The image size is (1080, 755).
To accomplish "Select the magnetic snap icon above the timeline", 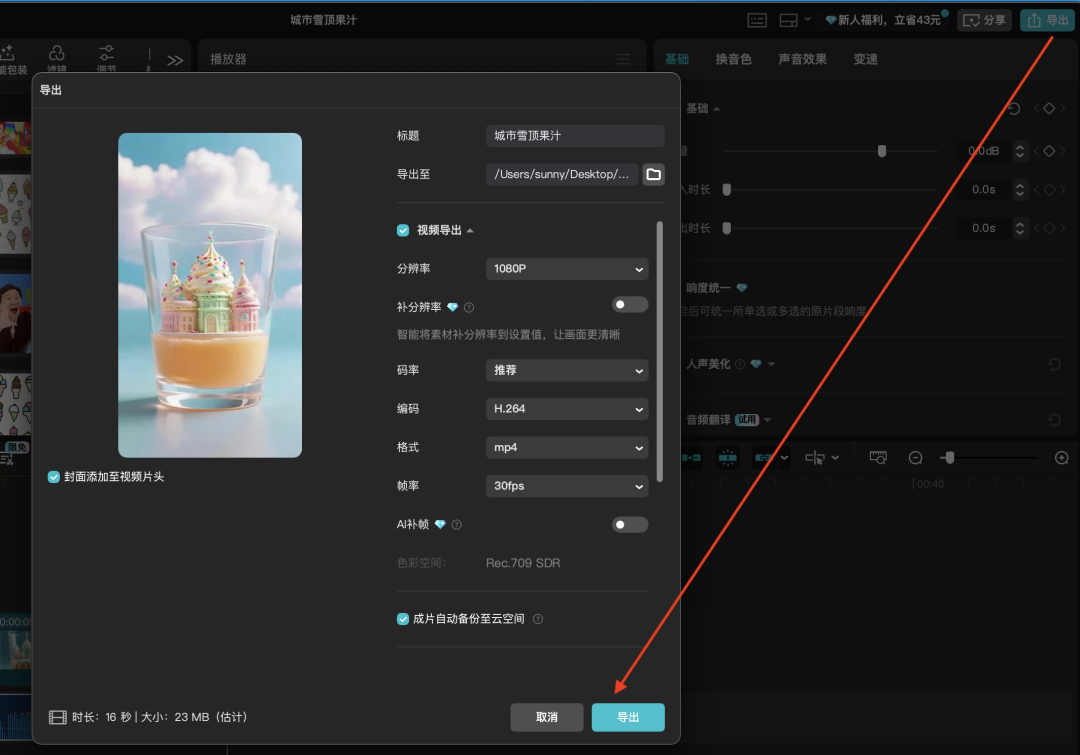I will 727,457.
